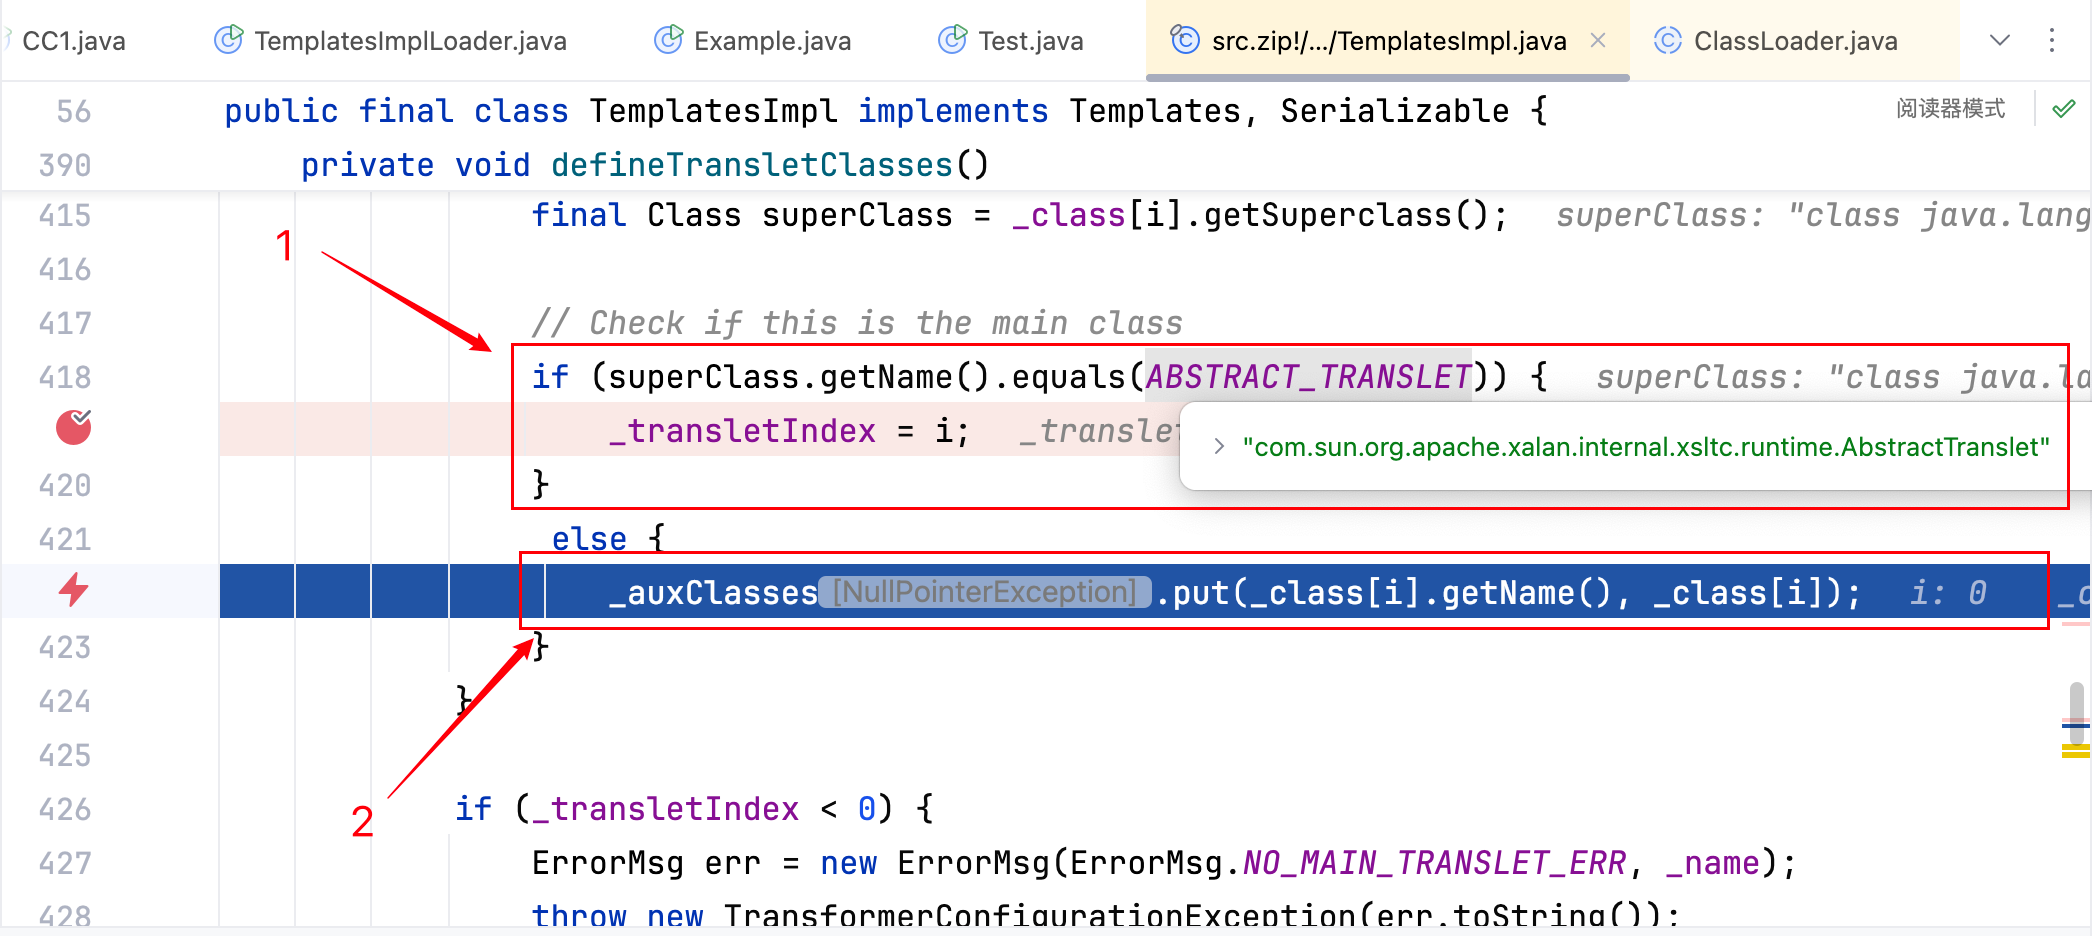
Task: Switch to the CC1.java tab
Action: [x=73, y=41]
